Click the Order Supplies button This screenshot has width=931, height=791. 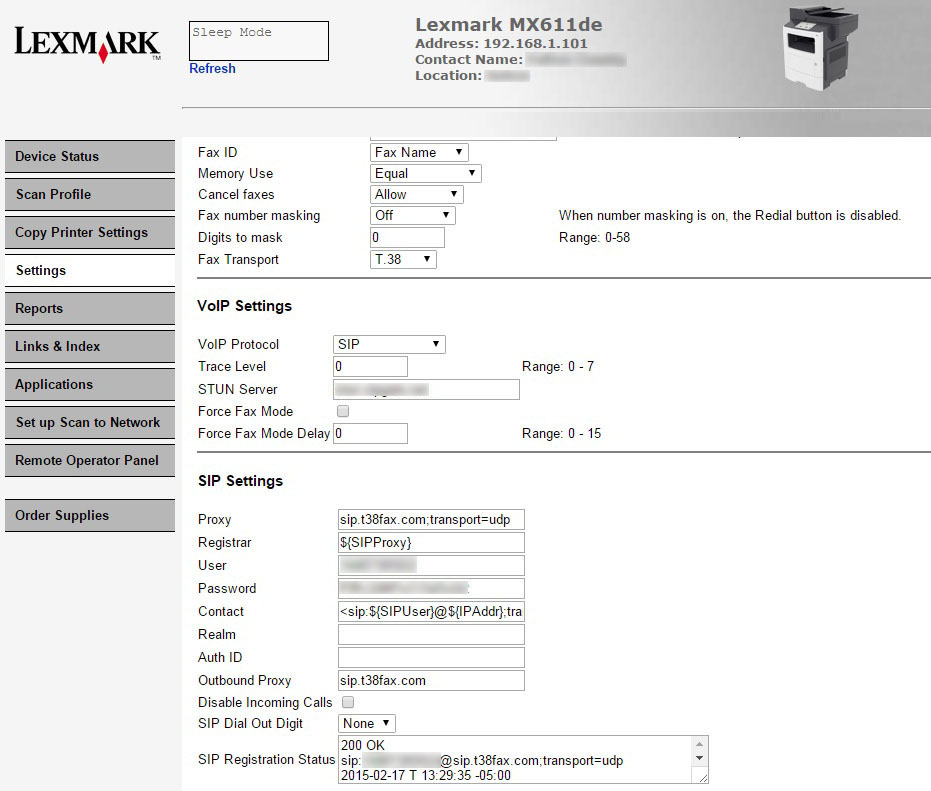pyautogui.click(x=90, y=515)
